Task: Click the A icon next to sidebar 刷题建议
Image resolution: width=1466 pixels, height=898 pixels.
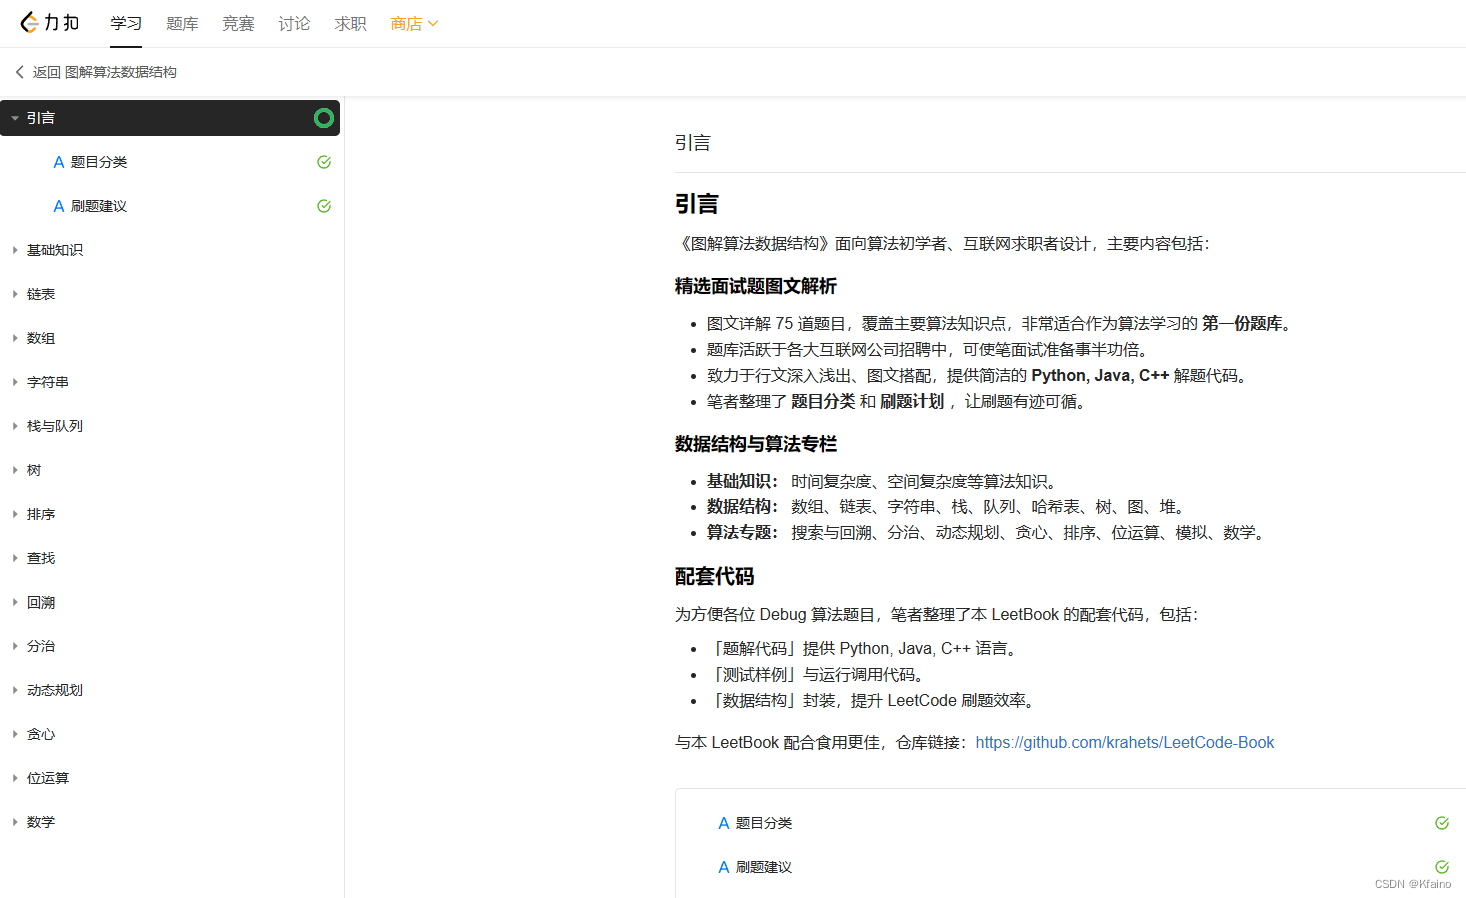Action: point(59,206)
